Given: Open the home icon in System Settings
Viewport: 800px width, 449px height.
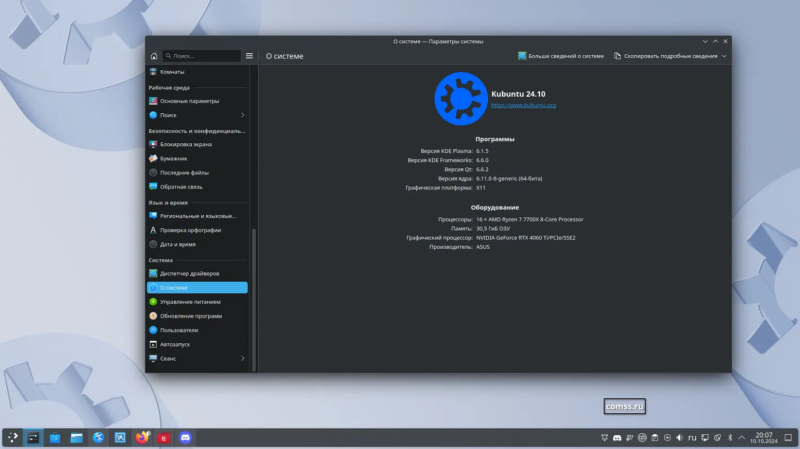Looking at the screenshot, I should [154, 56].
